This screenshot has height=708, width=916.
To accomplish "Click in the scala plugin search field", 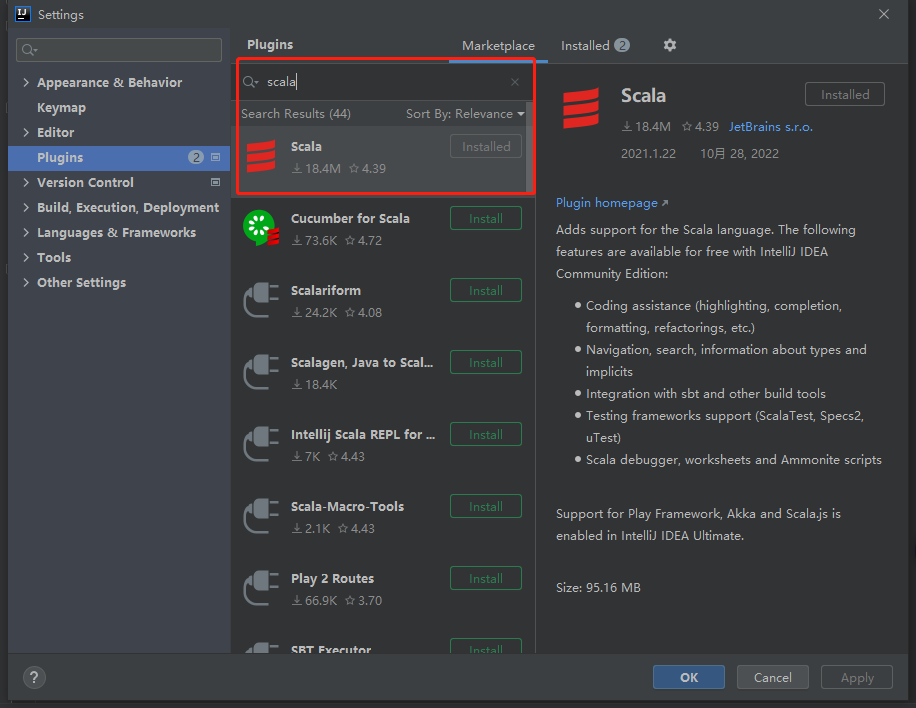I will pyautogui.click(x=380, y=82).
